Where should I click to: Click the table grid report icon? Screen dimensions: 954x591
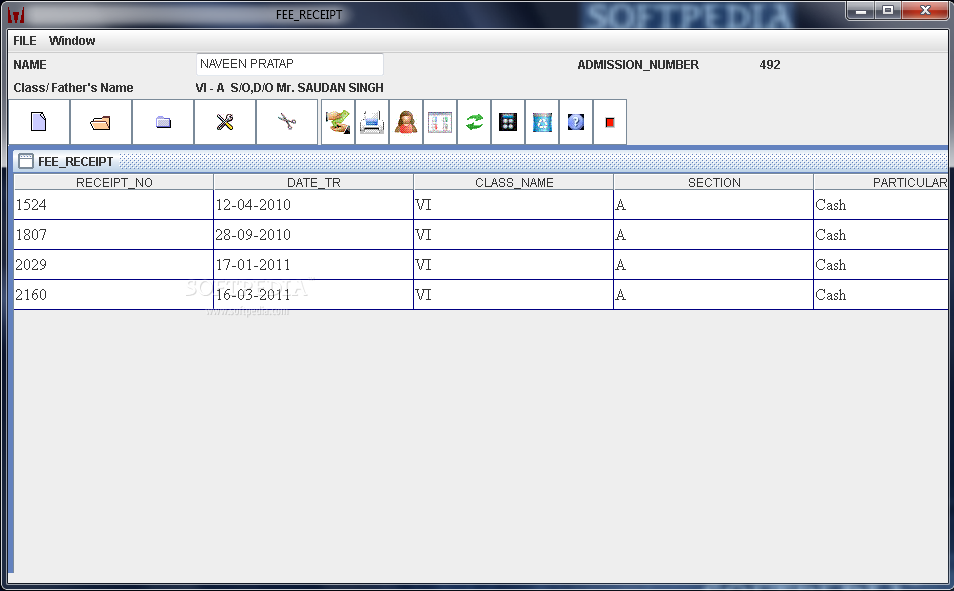coord(440,122)
